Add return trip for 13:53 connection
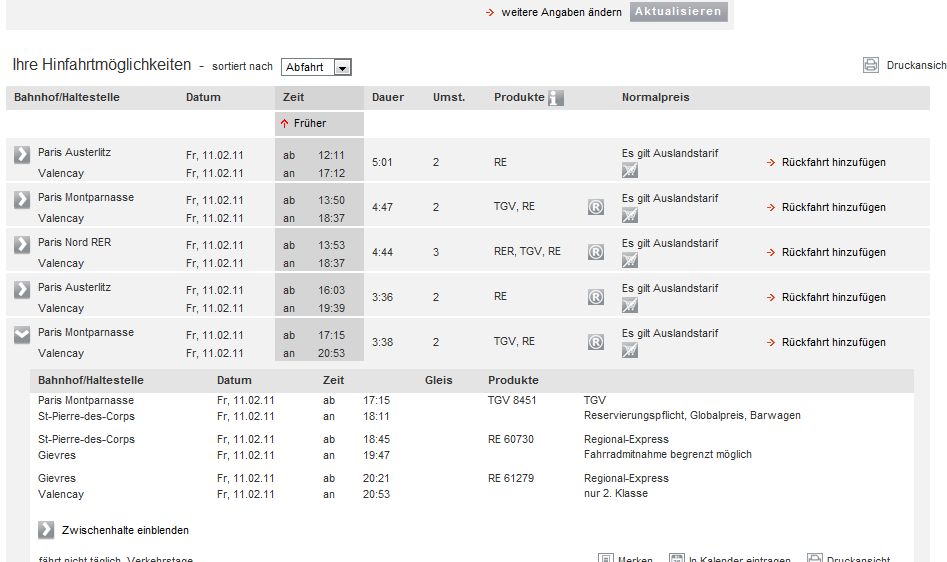The height and width of the screenshot is (562, 947). pos(833,252)
